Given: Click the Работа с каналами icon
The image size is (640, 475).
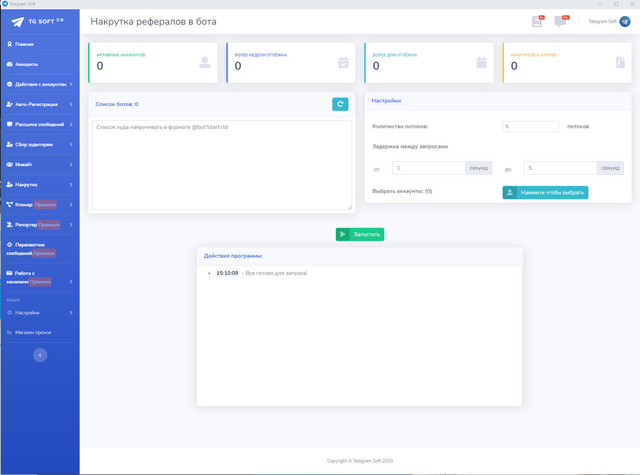Looking at the screenshot, I should pos(9,273).
